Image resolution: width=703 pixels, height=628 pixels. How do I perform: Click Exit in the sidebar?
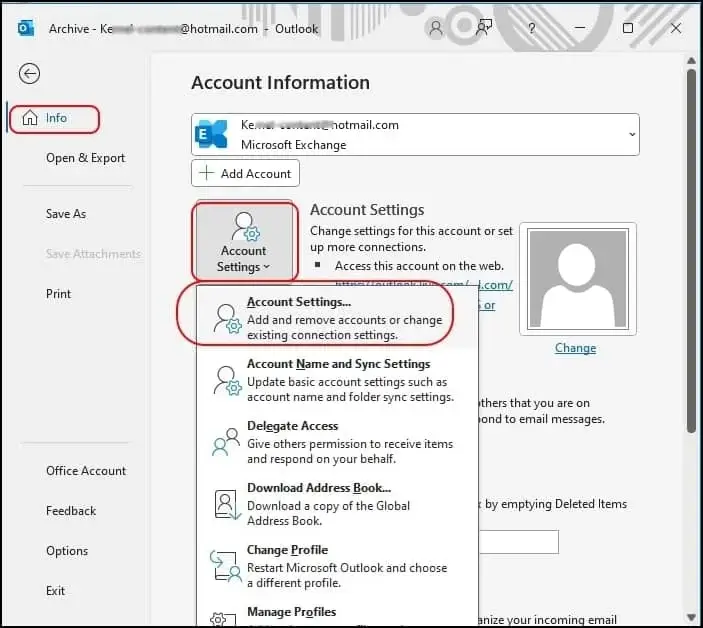(x=55, y=591)
